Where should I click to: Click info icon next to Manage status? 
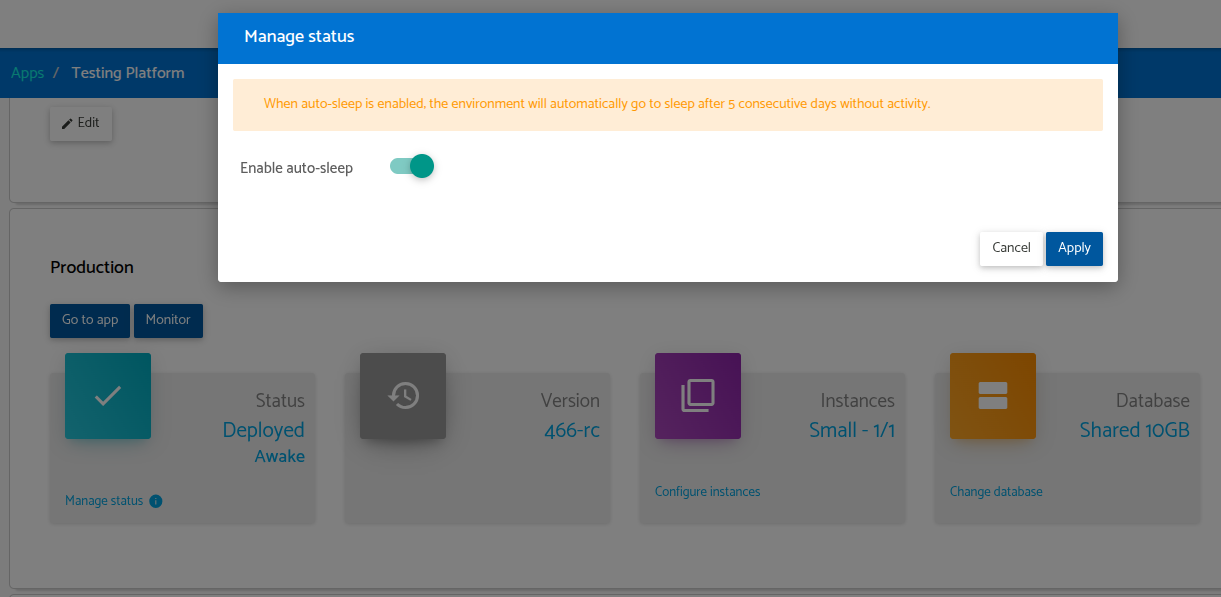[156, 501]
